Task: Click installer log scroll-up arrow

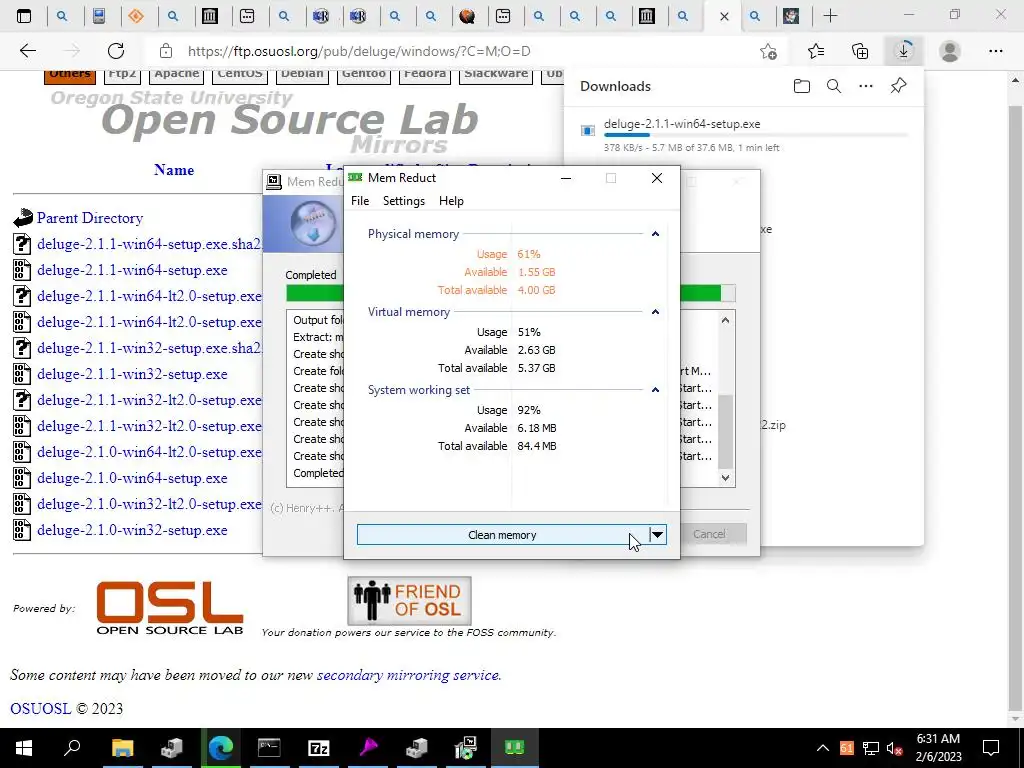Action: tap(725, 320)
